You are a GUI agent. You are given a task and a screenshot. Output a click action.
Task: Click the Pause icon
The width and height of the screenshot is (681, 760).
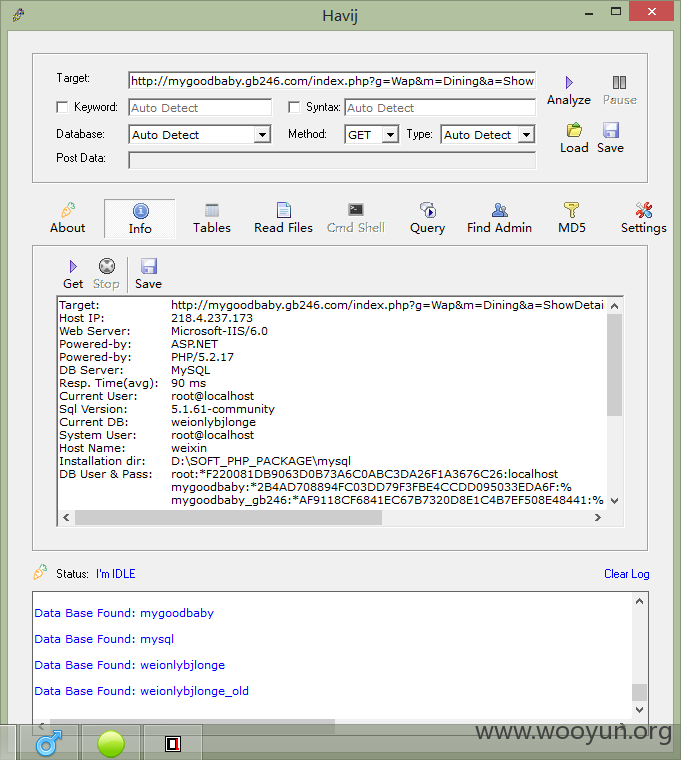[619, 82]
